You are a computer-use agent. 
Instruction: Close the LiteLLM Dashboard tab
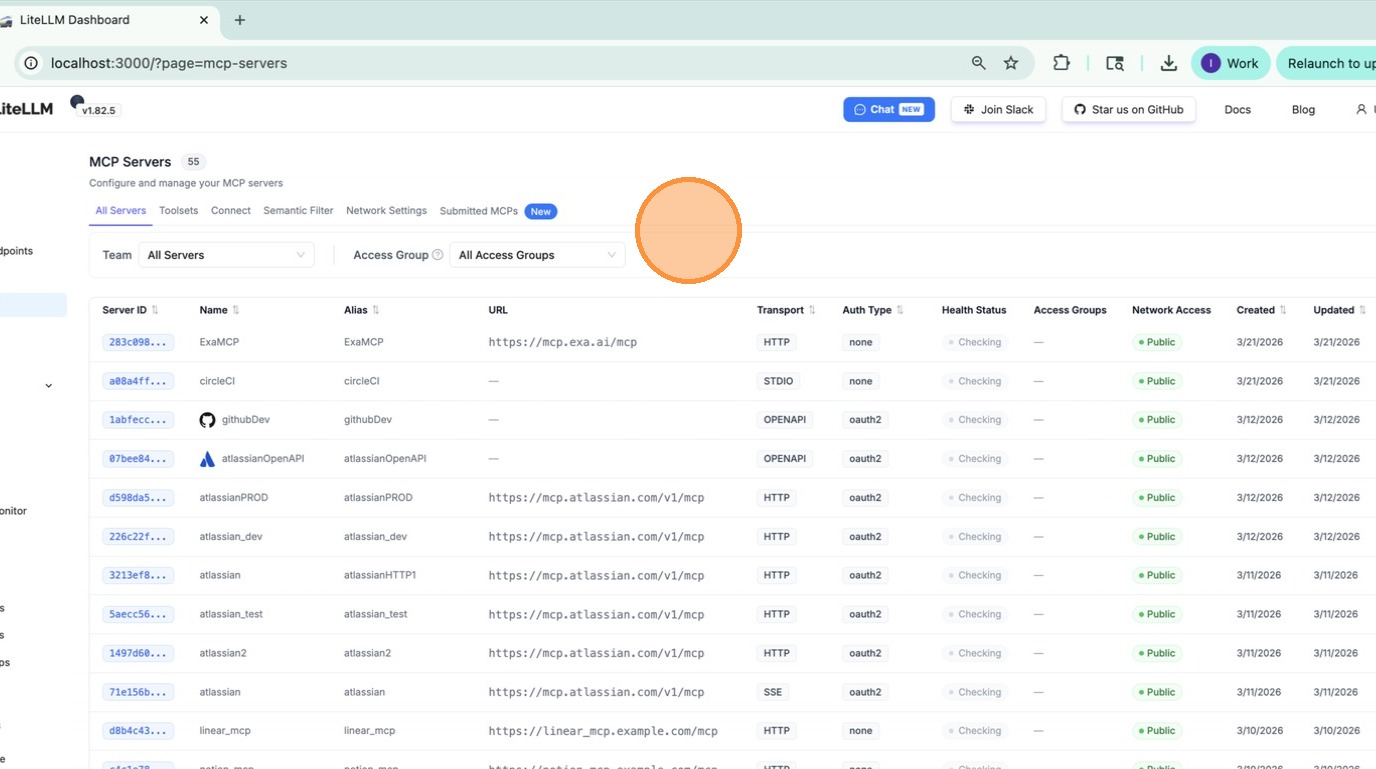point(204,20)
